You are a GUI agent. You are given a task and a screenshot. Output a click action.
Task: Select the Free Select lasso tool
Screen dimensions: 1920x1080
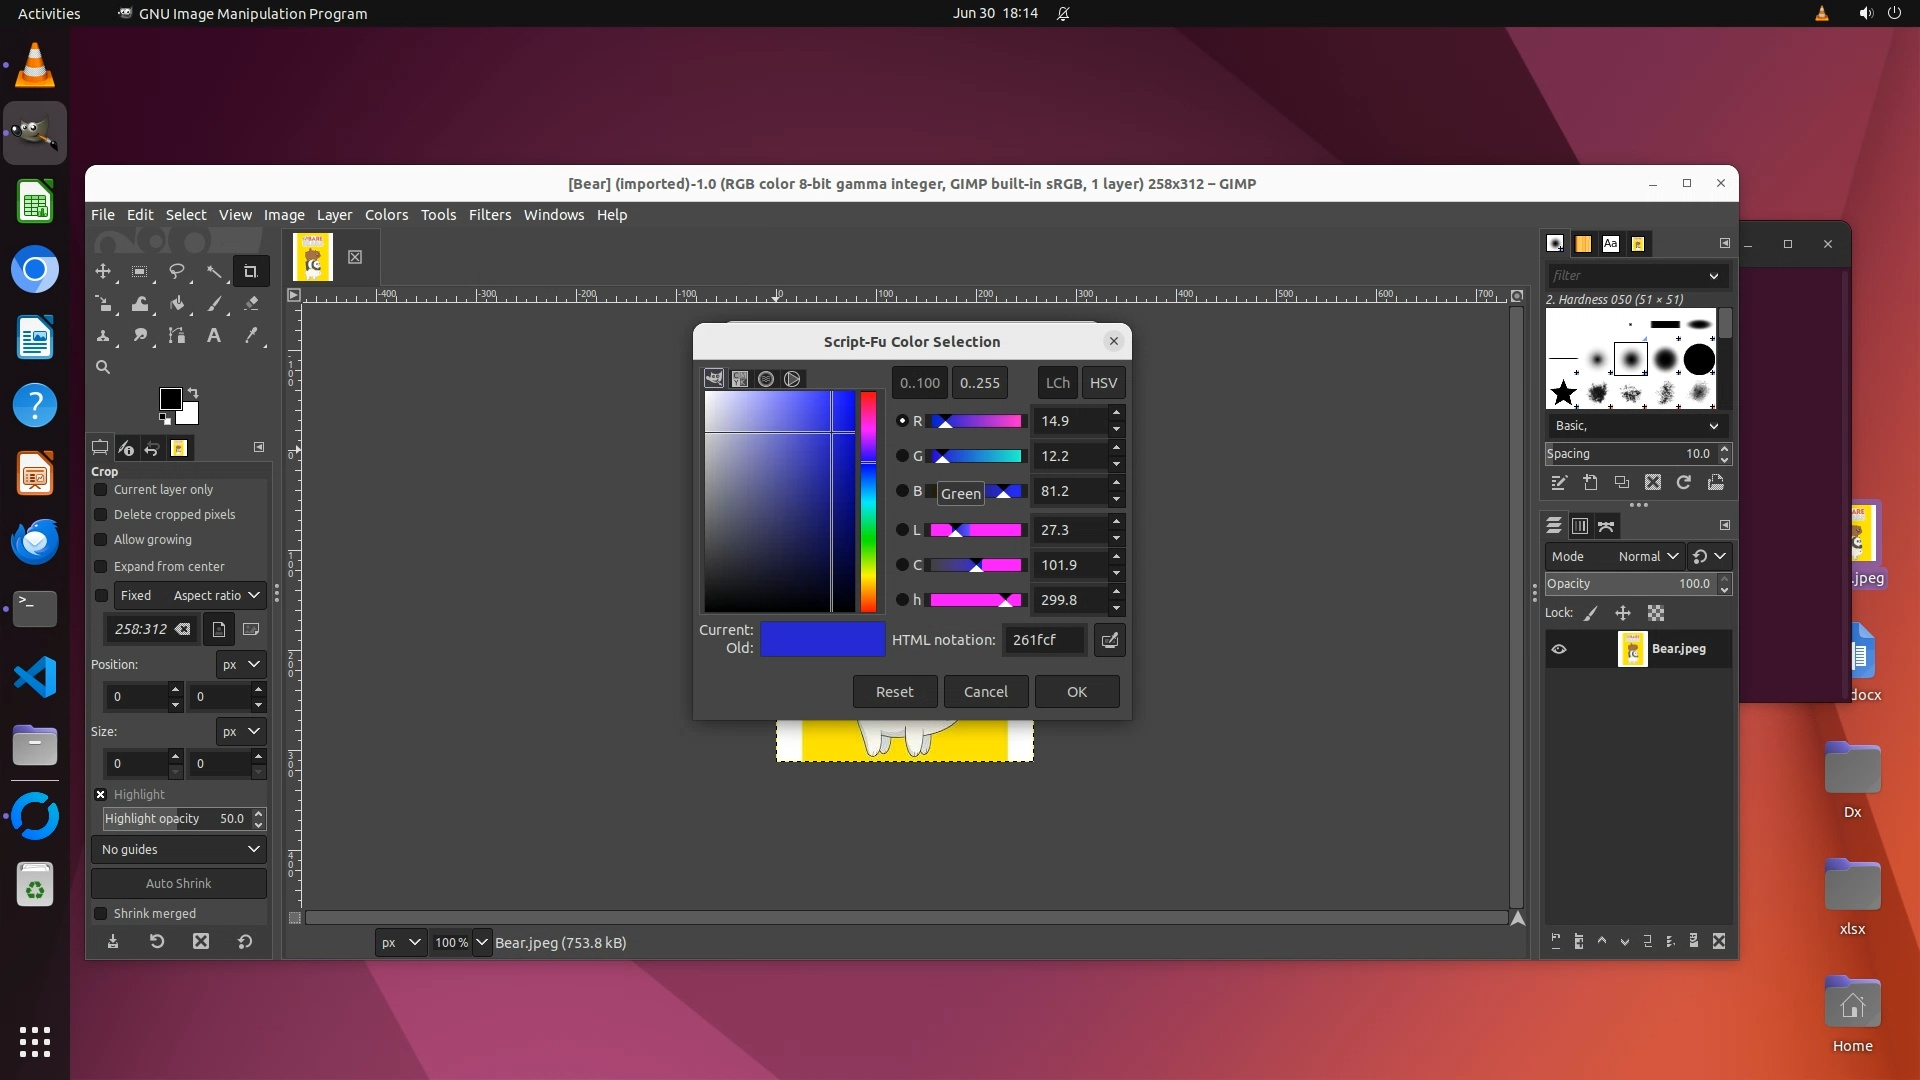point(177,271)
